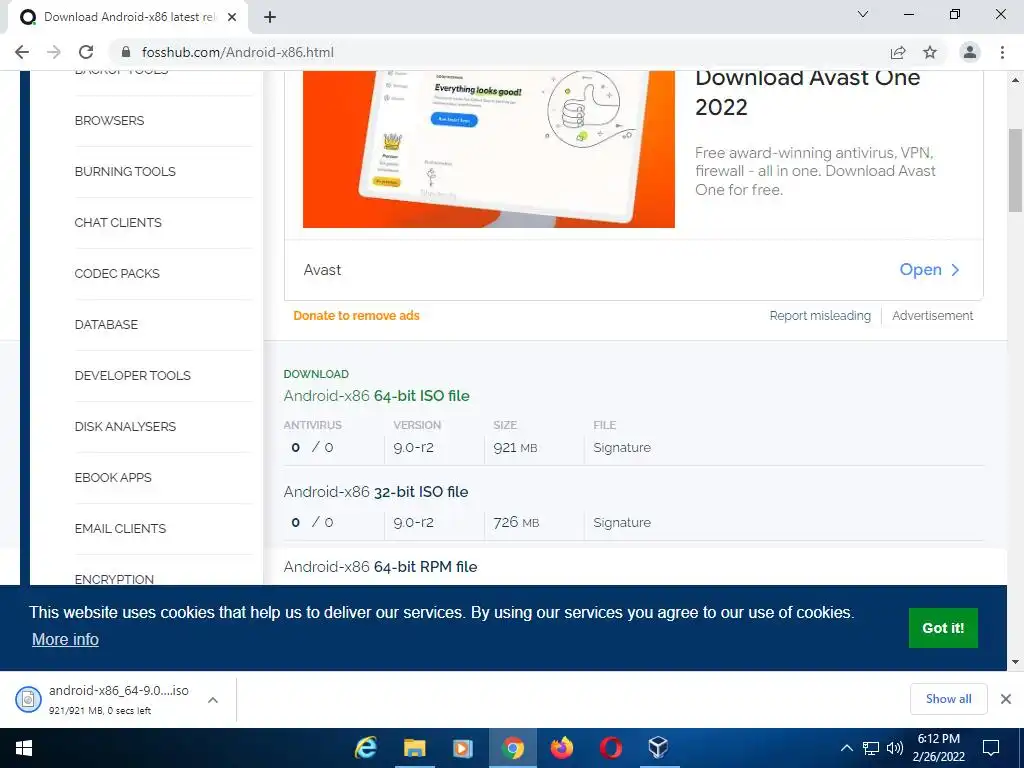
Task: Click scrollbar up arrow
Action: pyautogui.click(x=1015, y=80)
